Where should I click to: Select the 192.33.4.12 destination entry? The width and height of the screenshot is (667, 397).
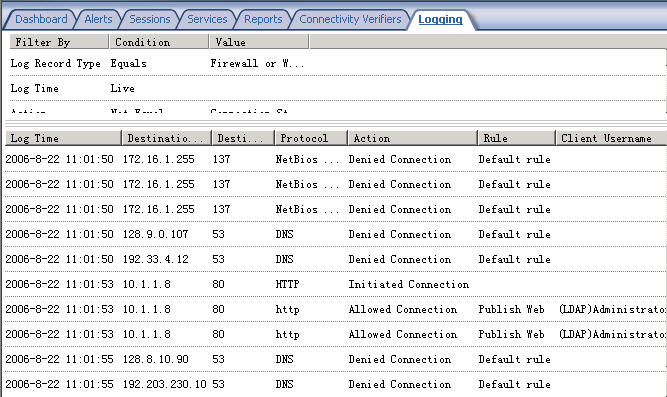[155, 260]
